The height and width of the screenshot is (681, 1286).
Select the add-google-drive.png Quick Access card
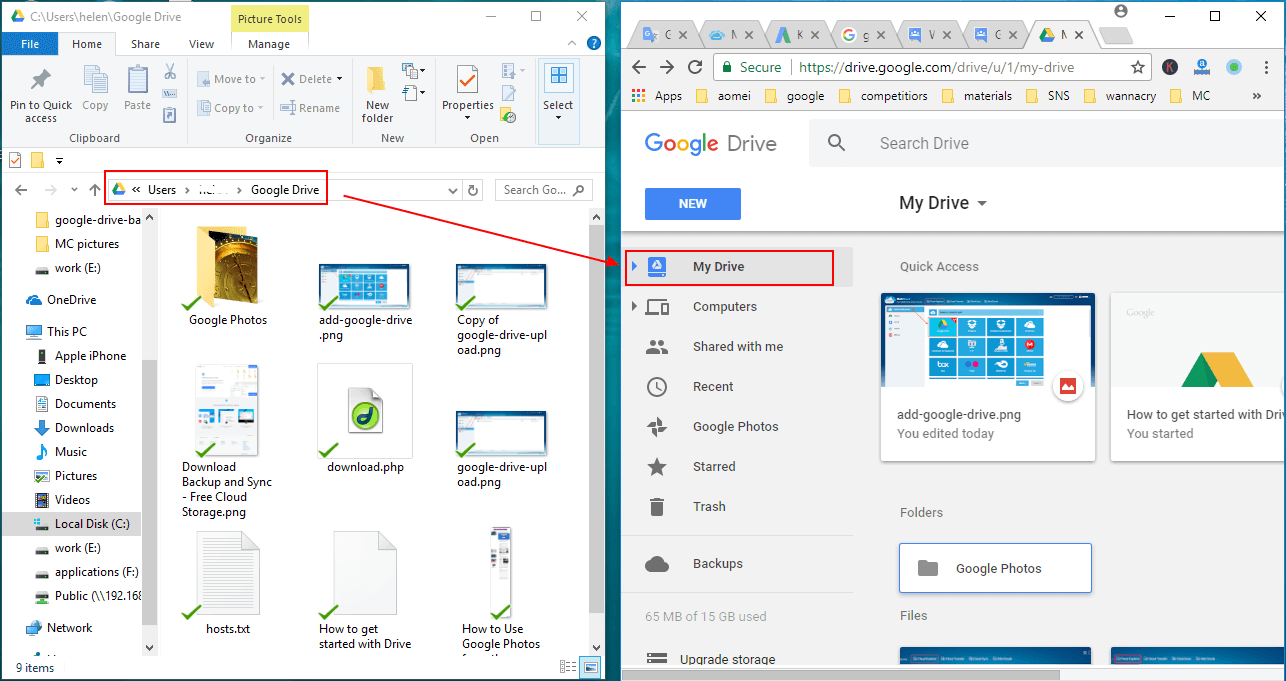988,377
